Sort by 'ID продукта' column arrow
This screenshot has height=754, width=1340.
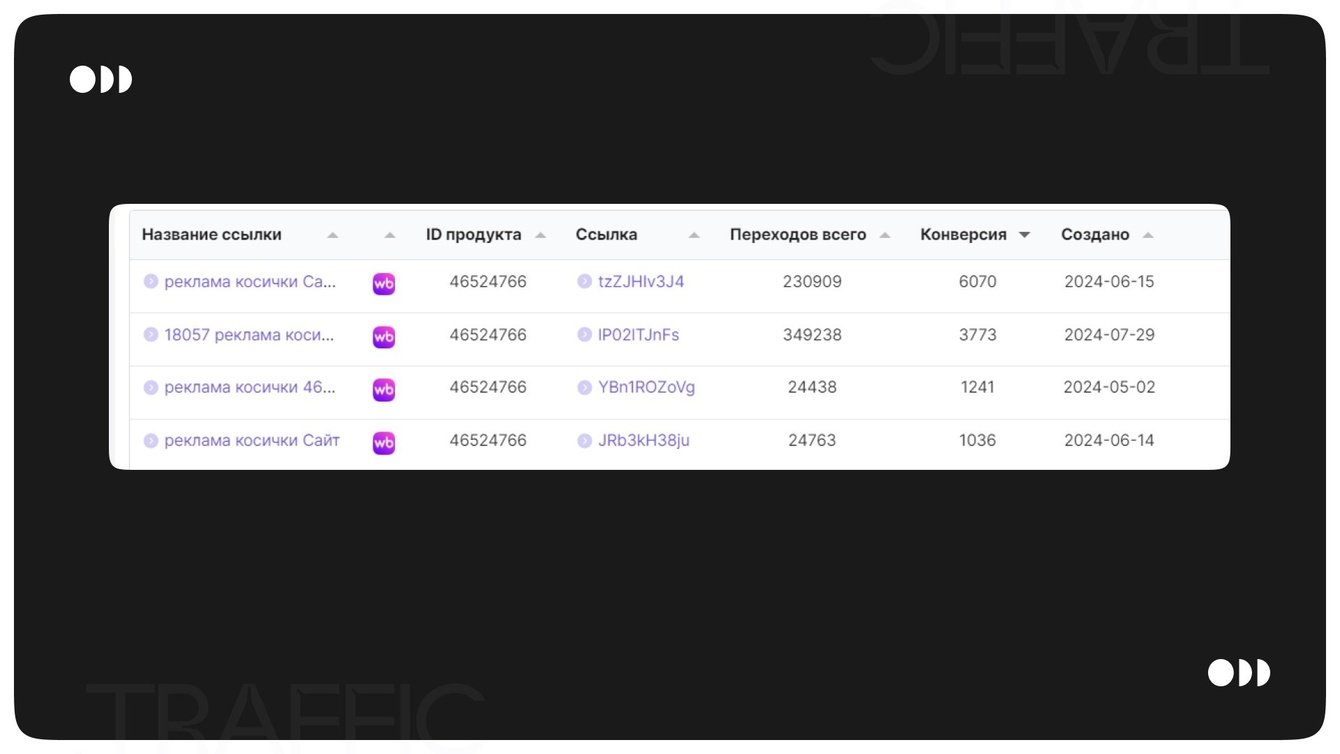[x=541, y=236]
